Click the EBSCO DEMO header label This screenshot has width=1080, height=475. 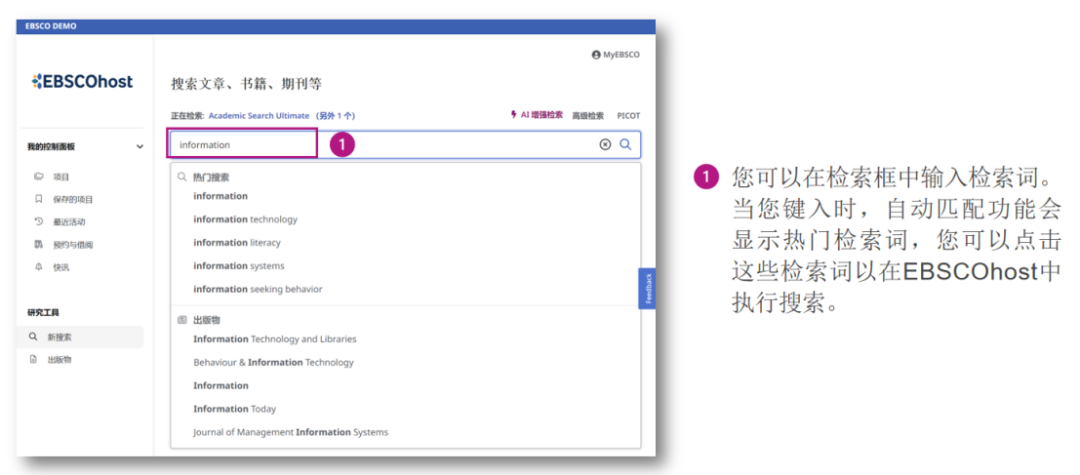click(x=51, y=26)
